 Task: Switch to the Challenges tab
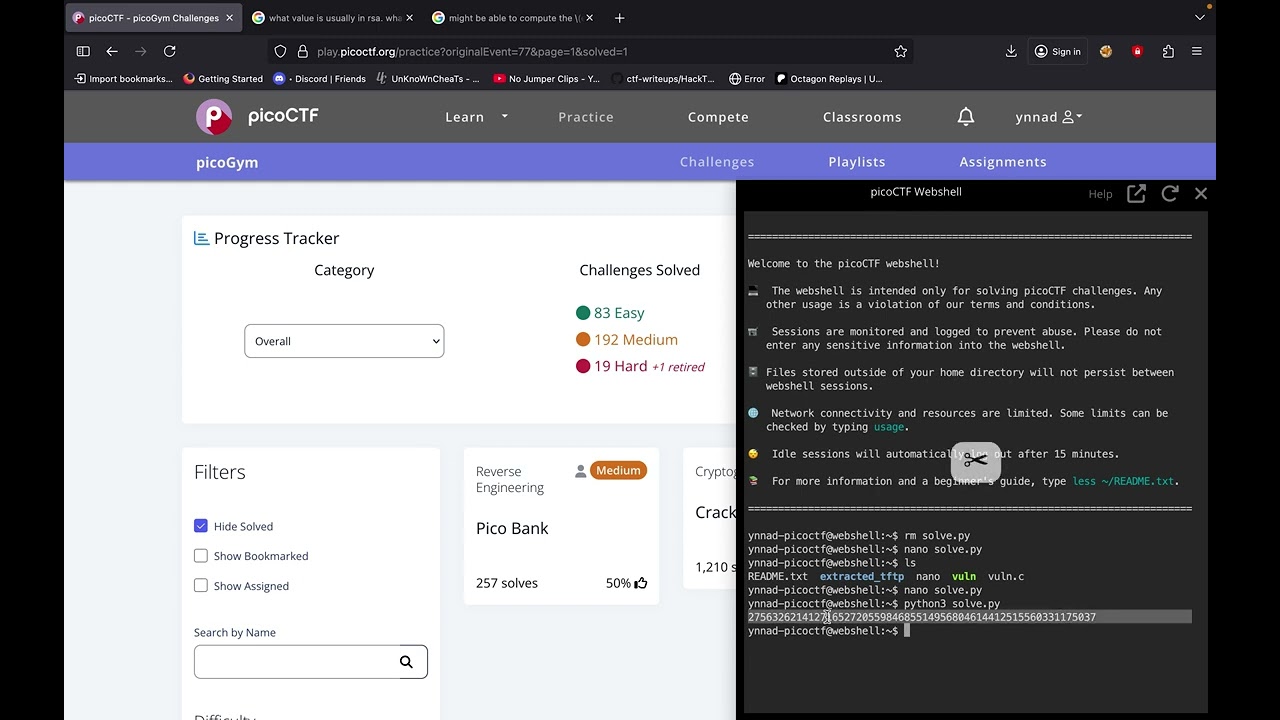coord(717,162)
